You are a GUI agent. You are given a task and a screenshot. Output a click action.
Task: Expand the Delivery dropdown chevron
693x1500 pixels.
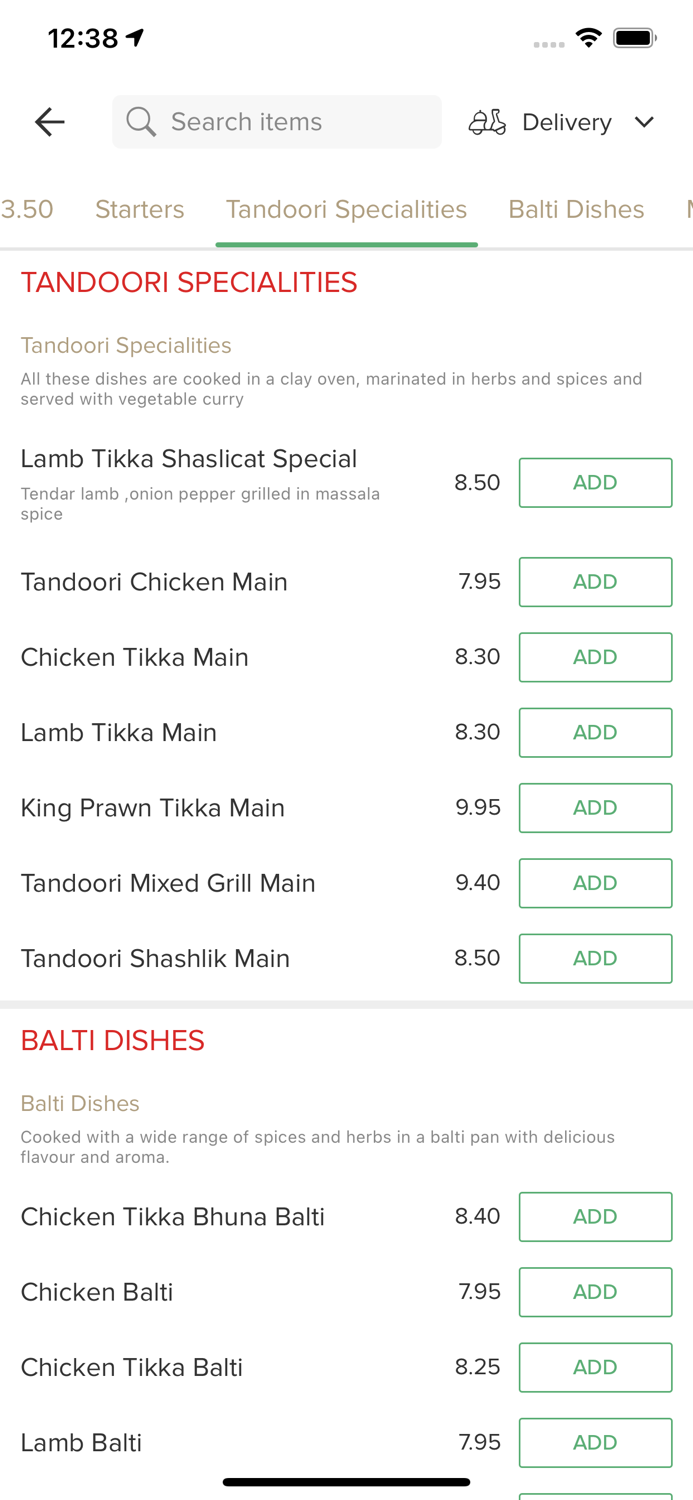click(644, 122)
